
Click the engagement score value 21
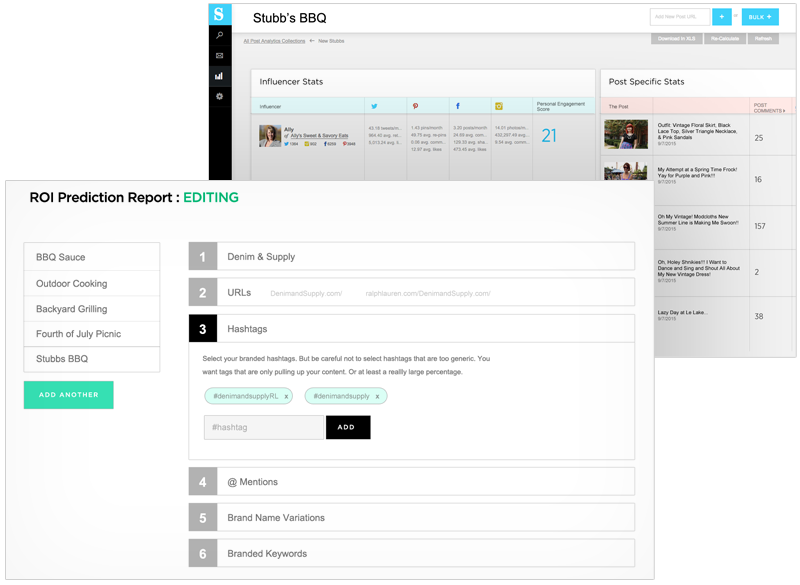click(549, 136)
